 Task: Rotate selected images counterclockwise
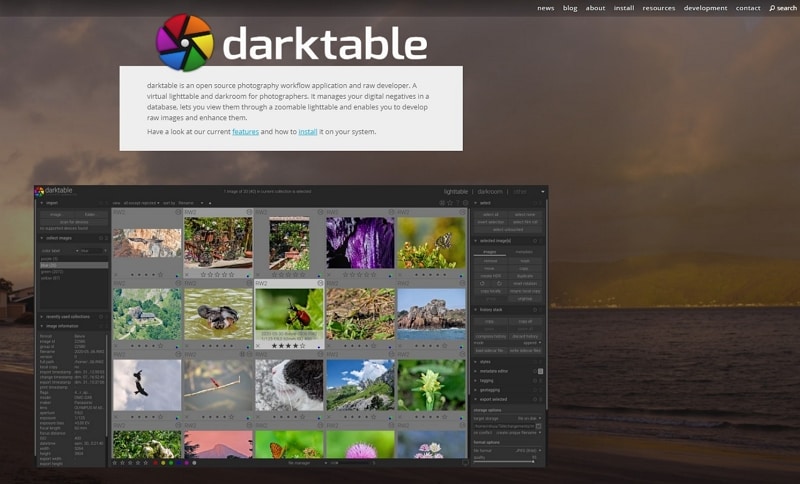[482, 283]
